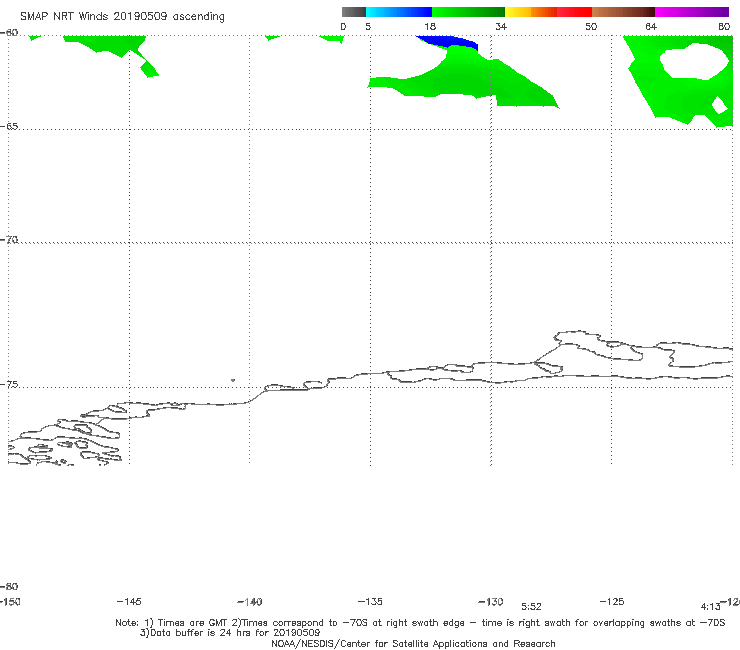Pick the gray segment of the wind color bar
Viewport: 740px width, 650px height.
(x=354, y=12)
